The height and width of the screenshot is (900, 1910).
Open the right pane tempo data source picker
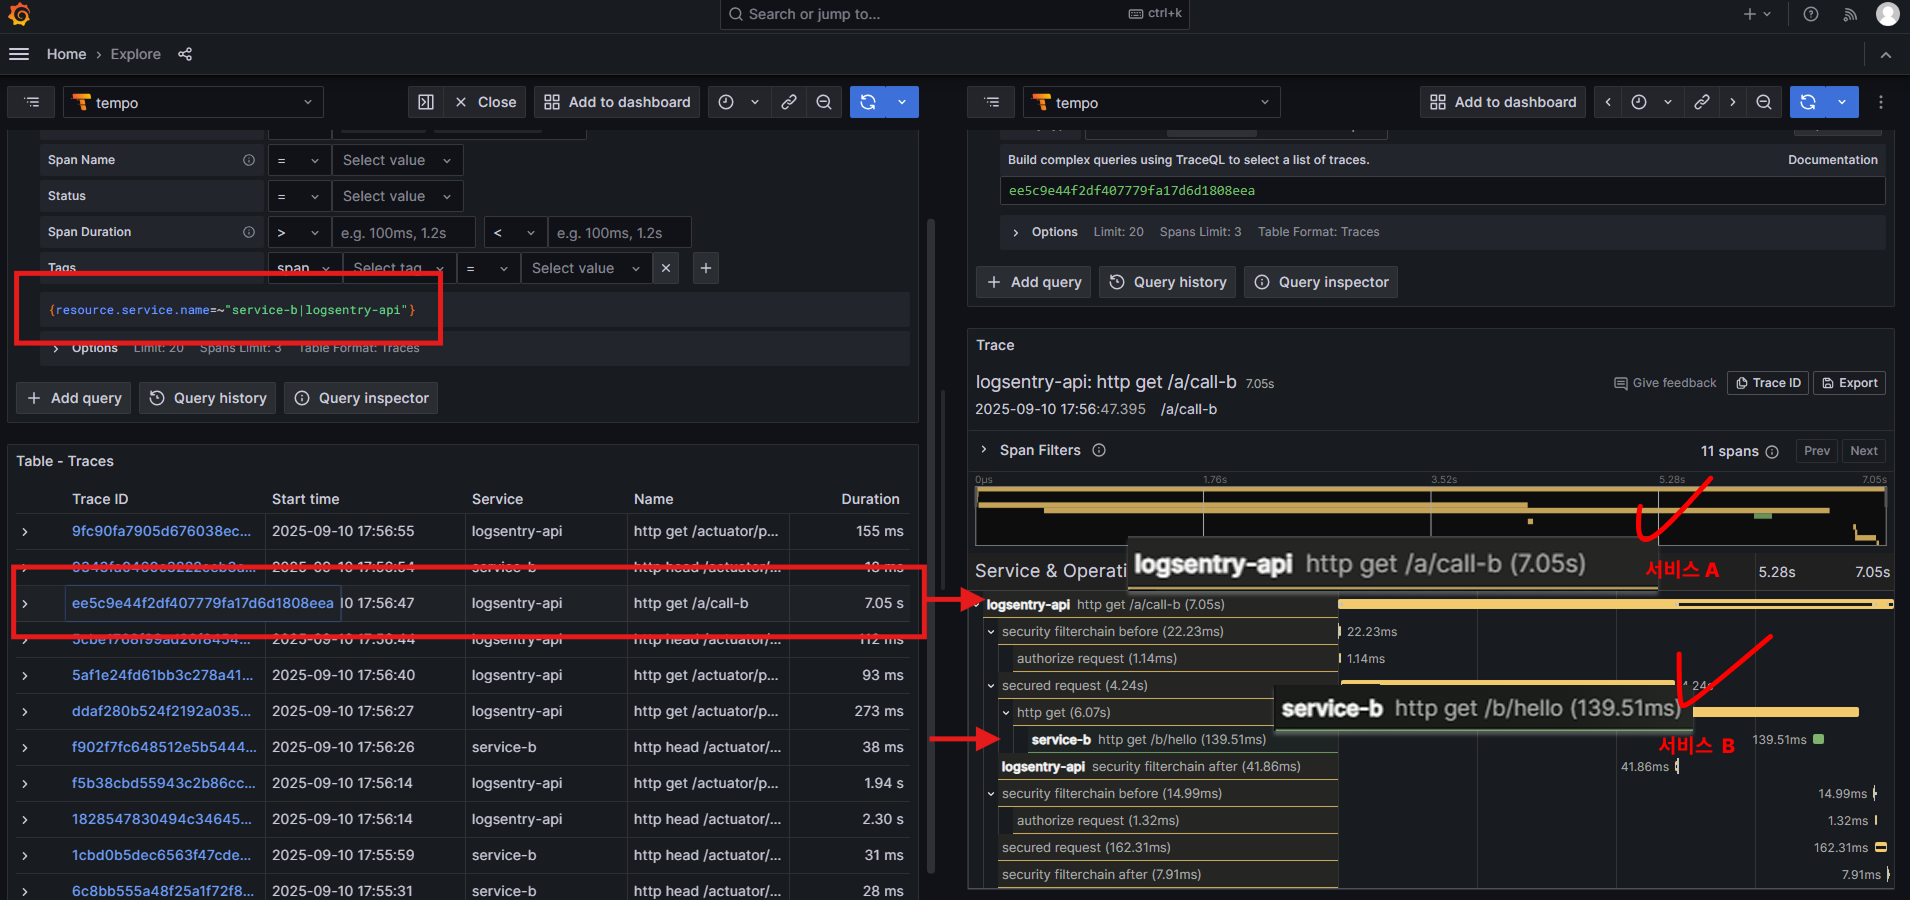(1152, 102)
